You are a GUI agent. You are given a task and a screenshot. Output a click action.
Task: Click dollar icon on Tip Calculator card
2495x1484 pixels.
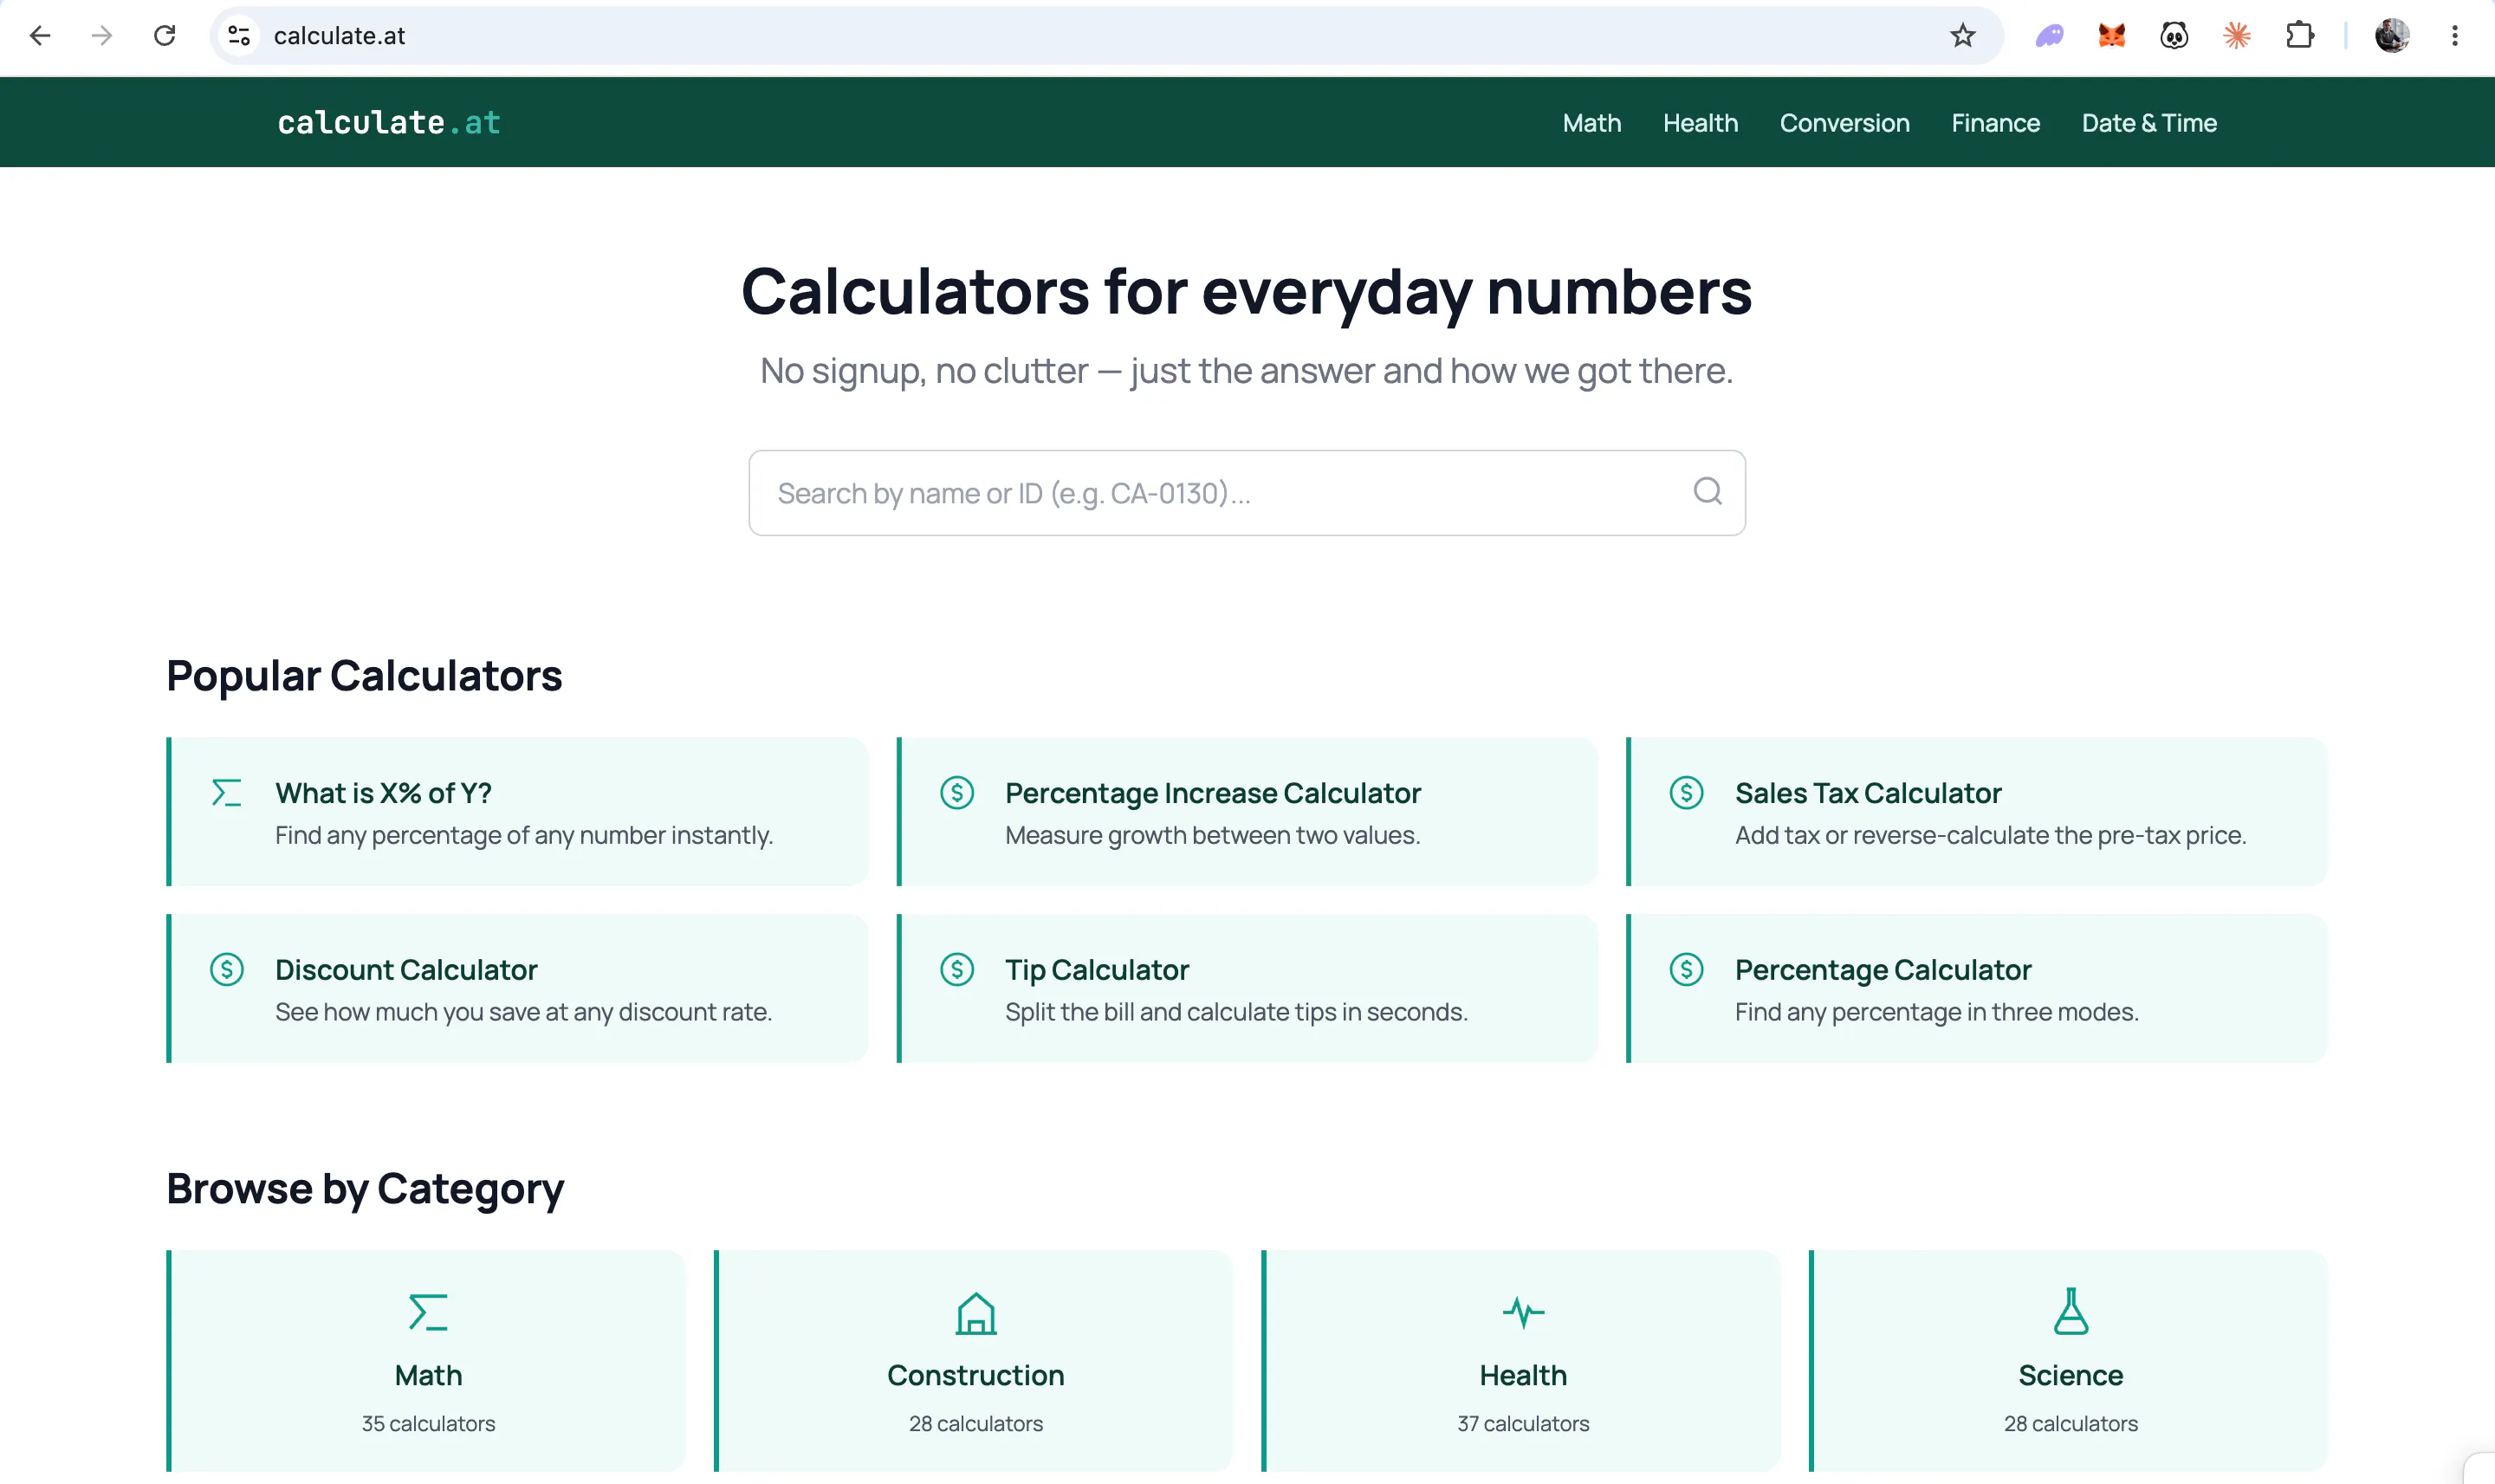[957, 969]
